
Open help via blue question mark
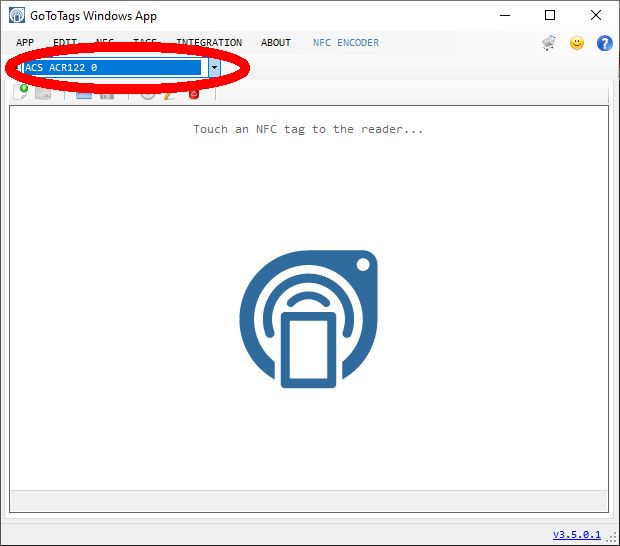click(604, 43)
